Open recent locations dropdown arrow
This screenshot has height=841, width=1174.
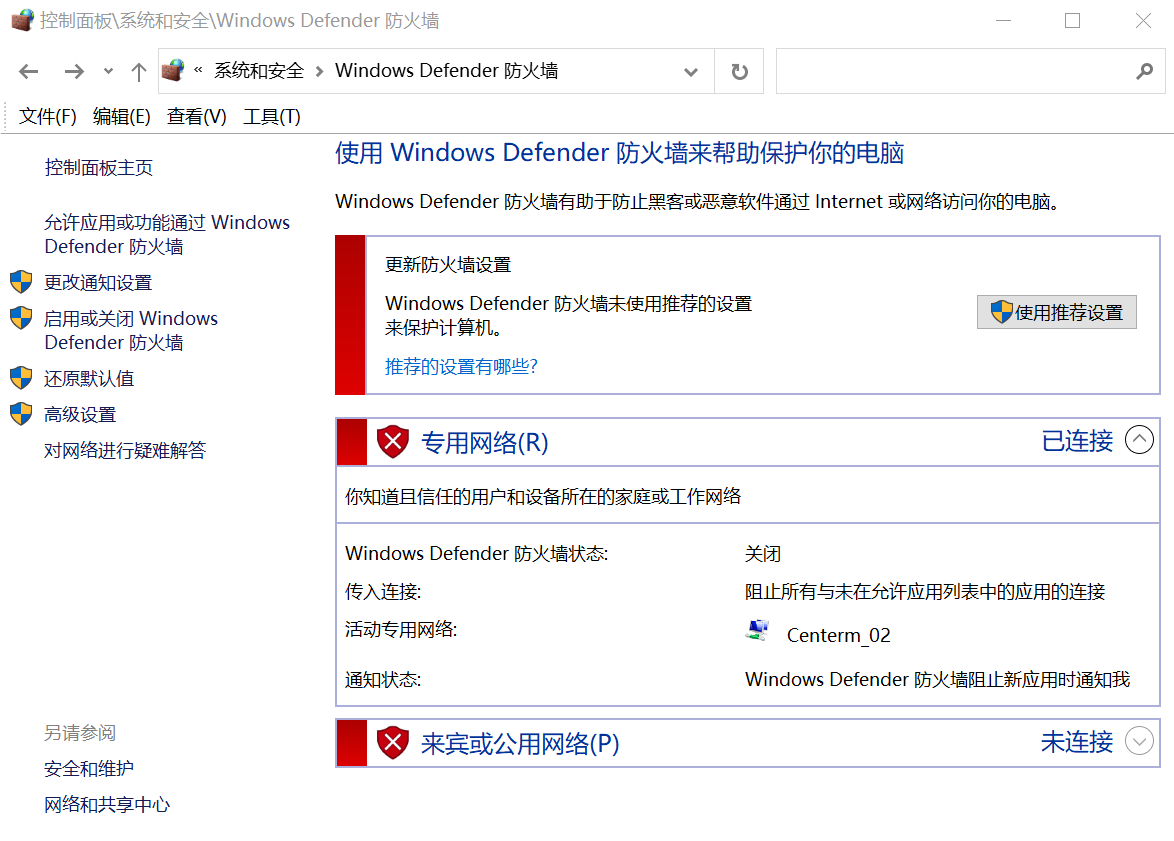(109, 71)
